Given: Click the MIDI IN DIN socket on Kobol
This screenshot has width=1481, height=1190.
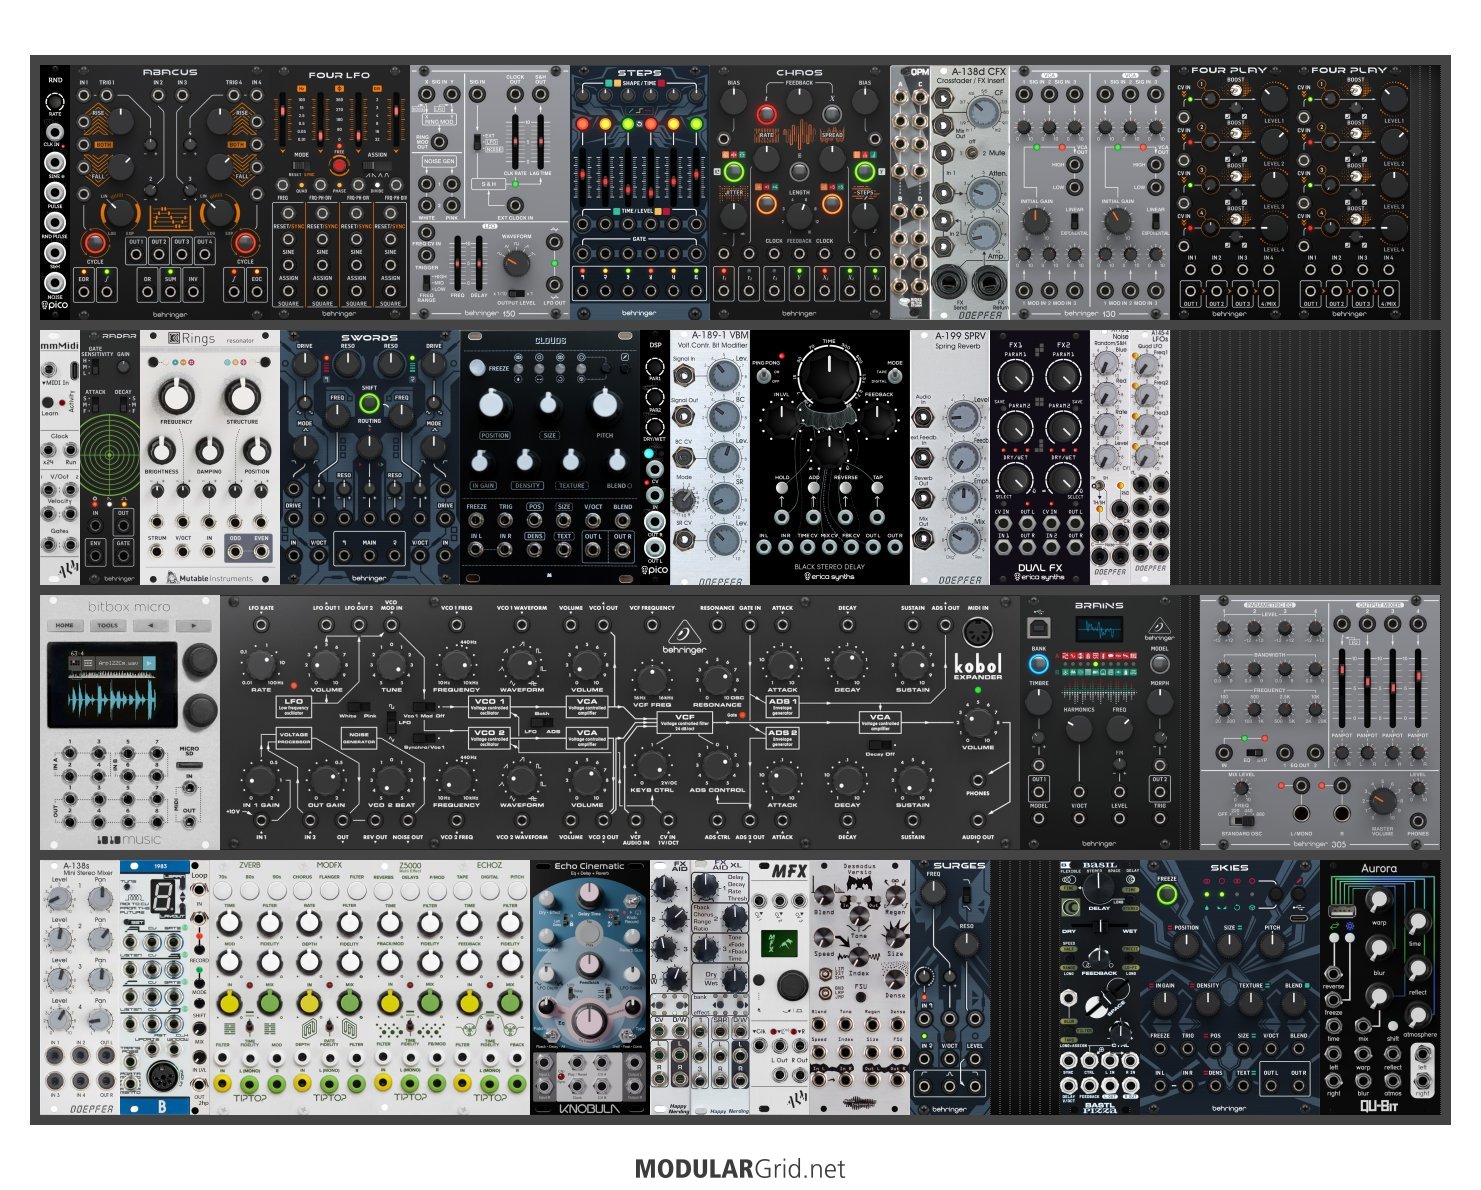Looking at the screenshot, I should click(977, 633).
